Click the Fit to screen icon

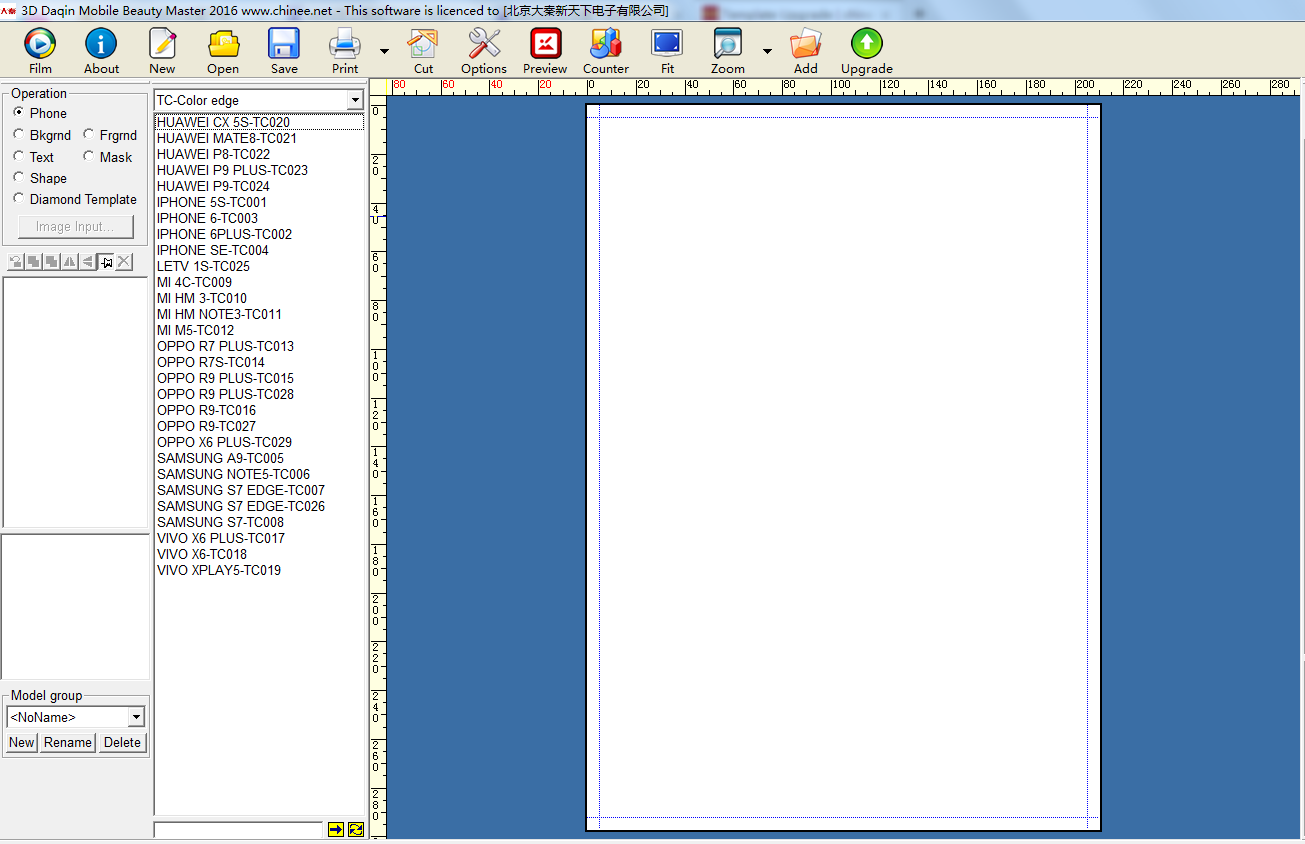[667, 44]
